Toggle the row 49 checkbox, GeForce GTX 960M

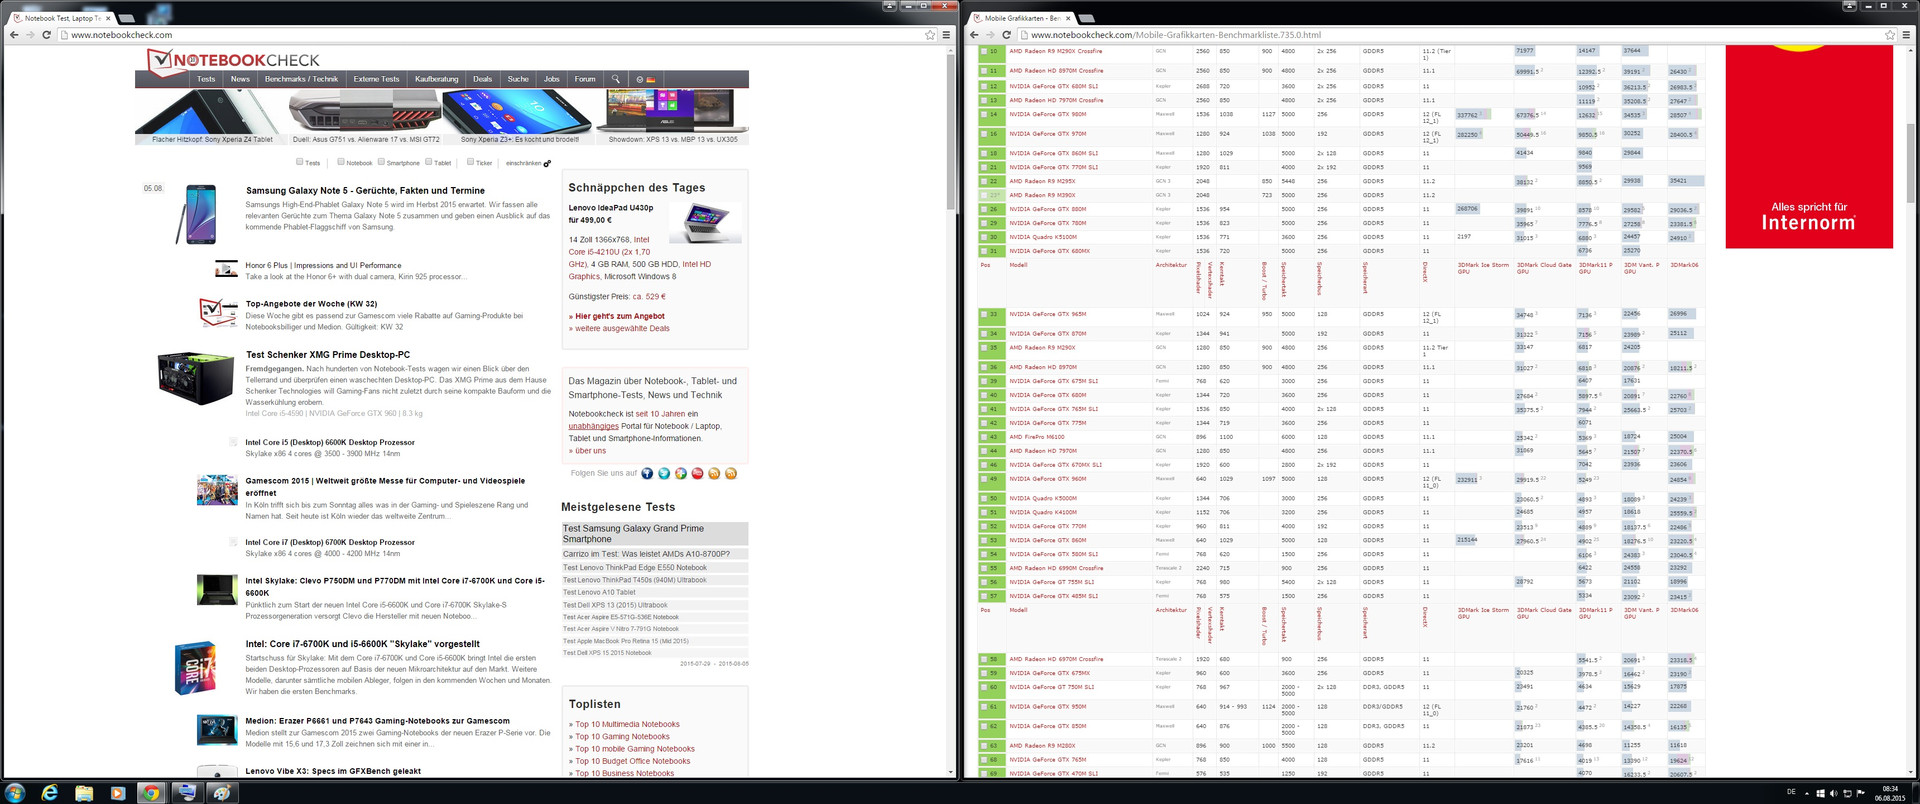coord(983,479)
